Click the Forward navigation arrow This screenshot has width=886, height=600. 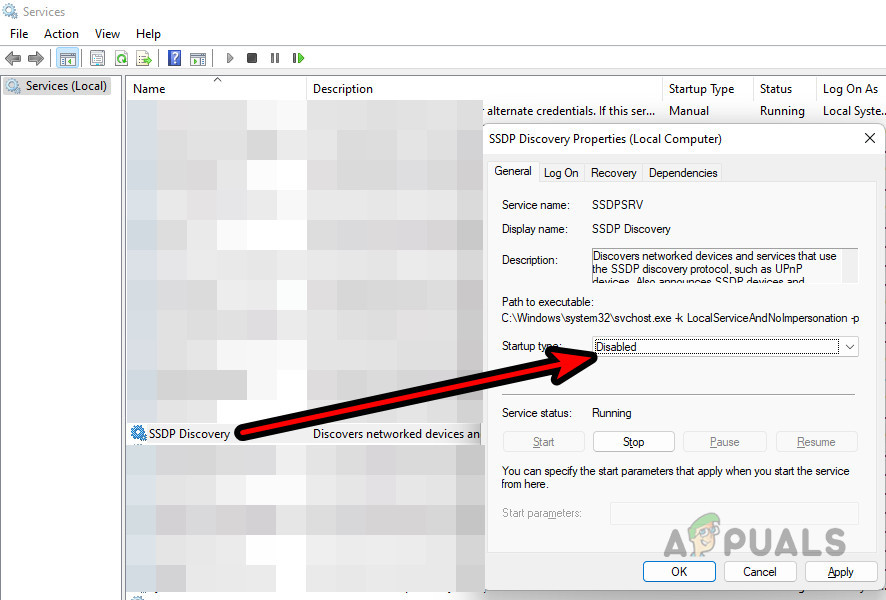click(x=37, y=57)
